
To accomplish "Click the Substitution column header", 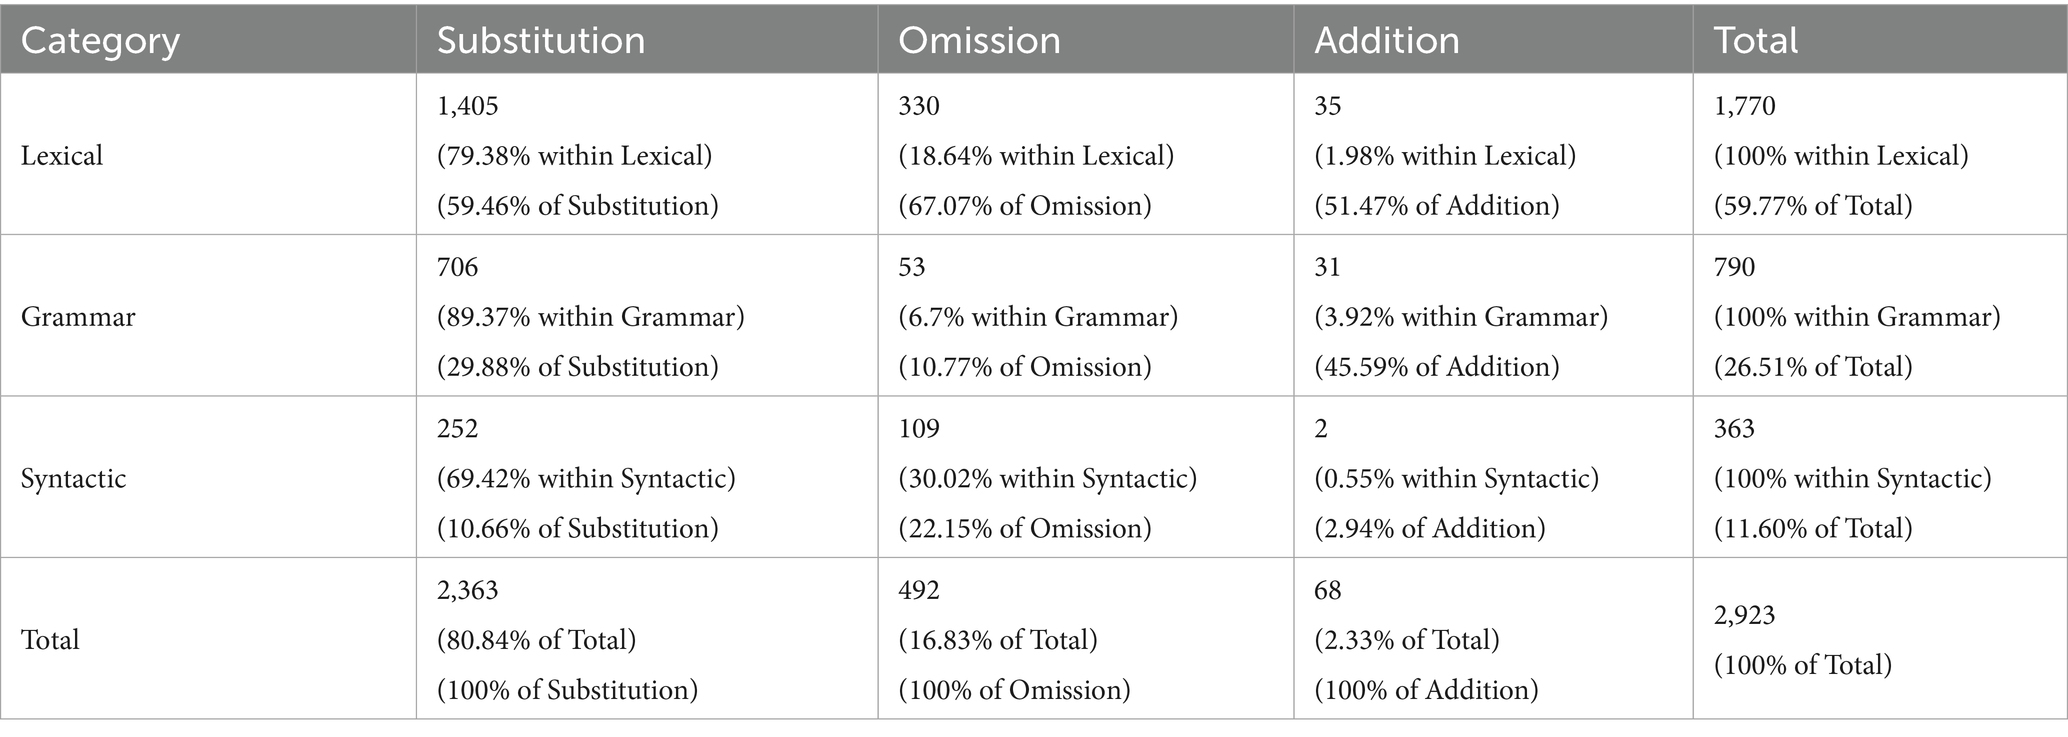I will coord(541,41).
